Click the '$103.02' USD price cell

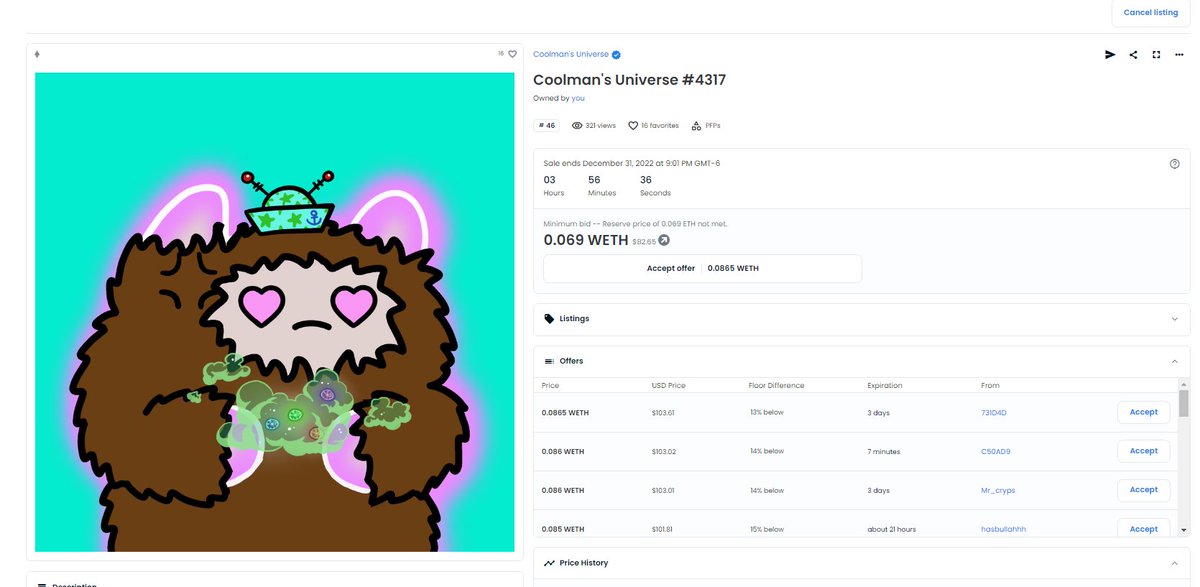pyautogui.click(x=664, y=451)
